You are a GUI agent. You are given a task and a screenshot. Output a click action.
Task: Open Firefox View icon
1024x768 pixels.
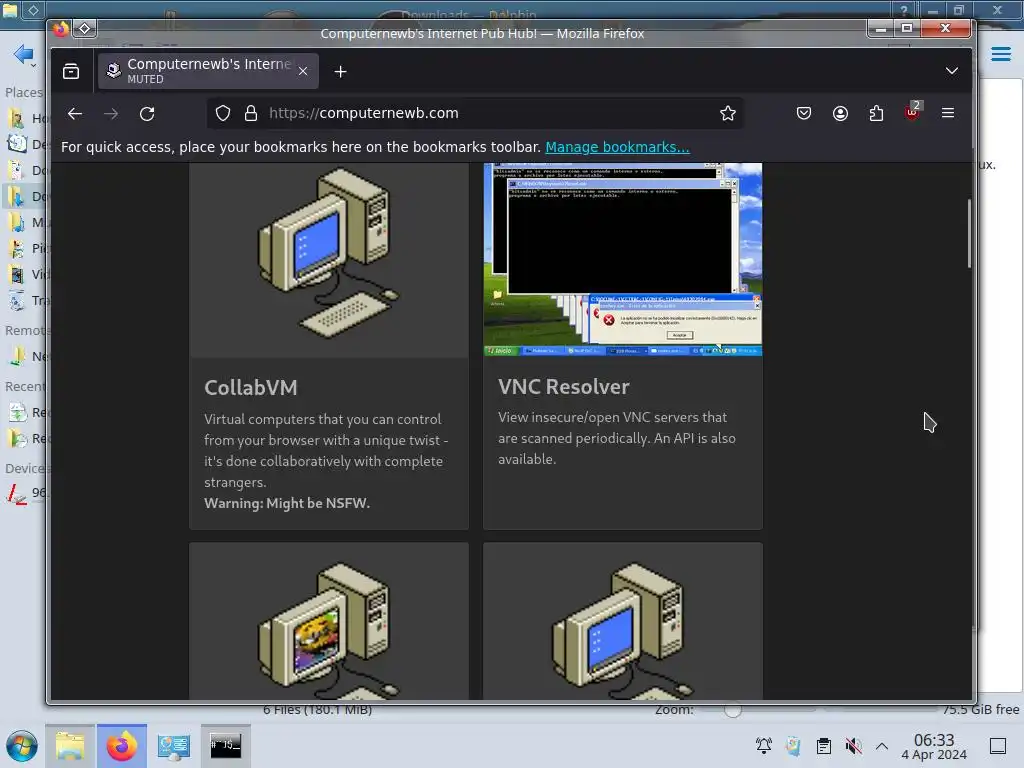(x=71, y=71)
